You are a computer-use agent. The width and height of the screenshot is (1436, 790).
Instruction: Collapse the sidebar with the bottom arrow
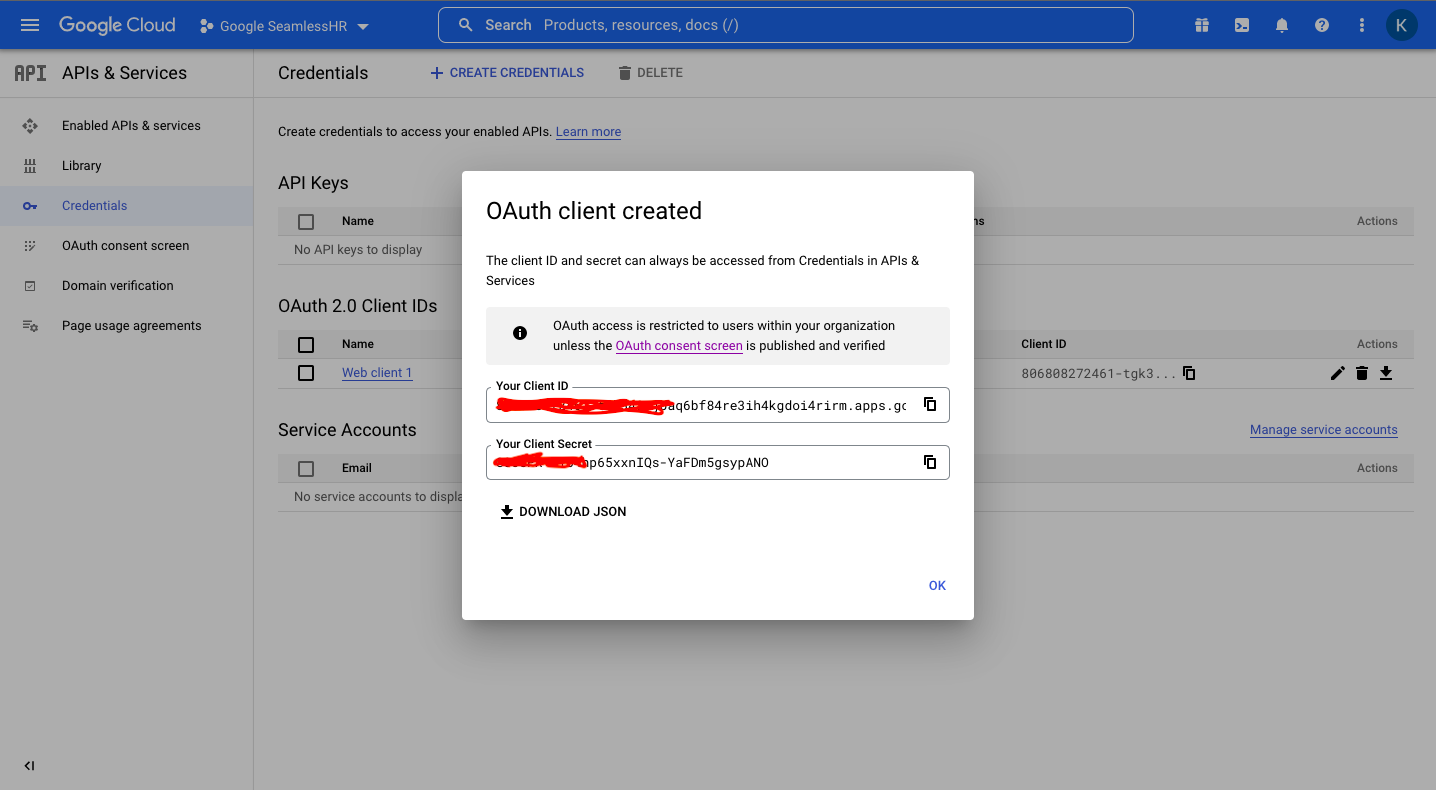[29, 766]
